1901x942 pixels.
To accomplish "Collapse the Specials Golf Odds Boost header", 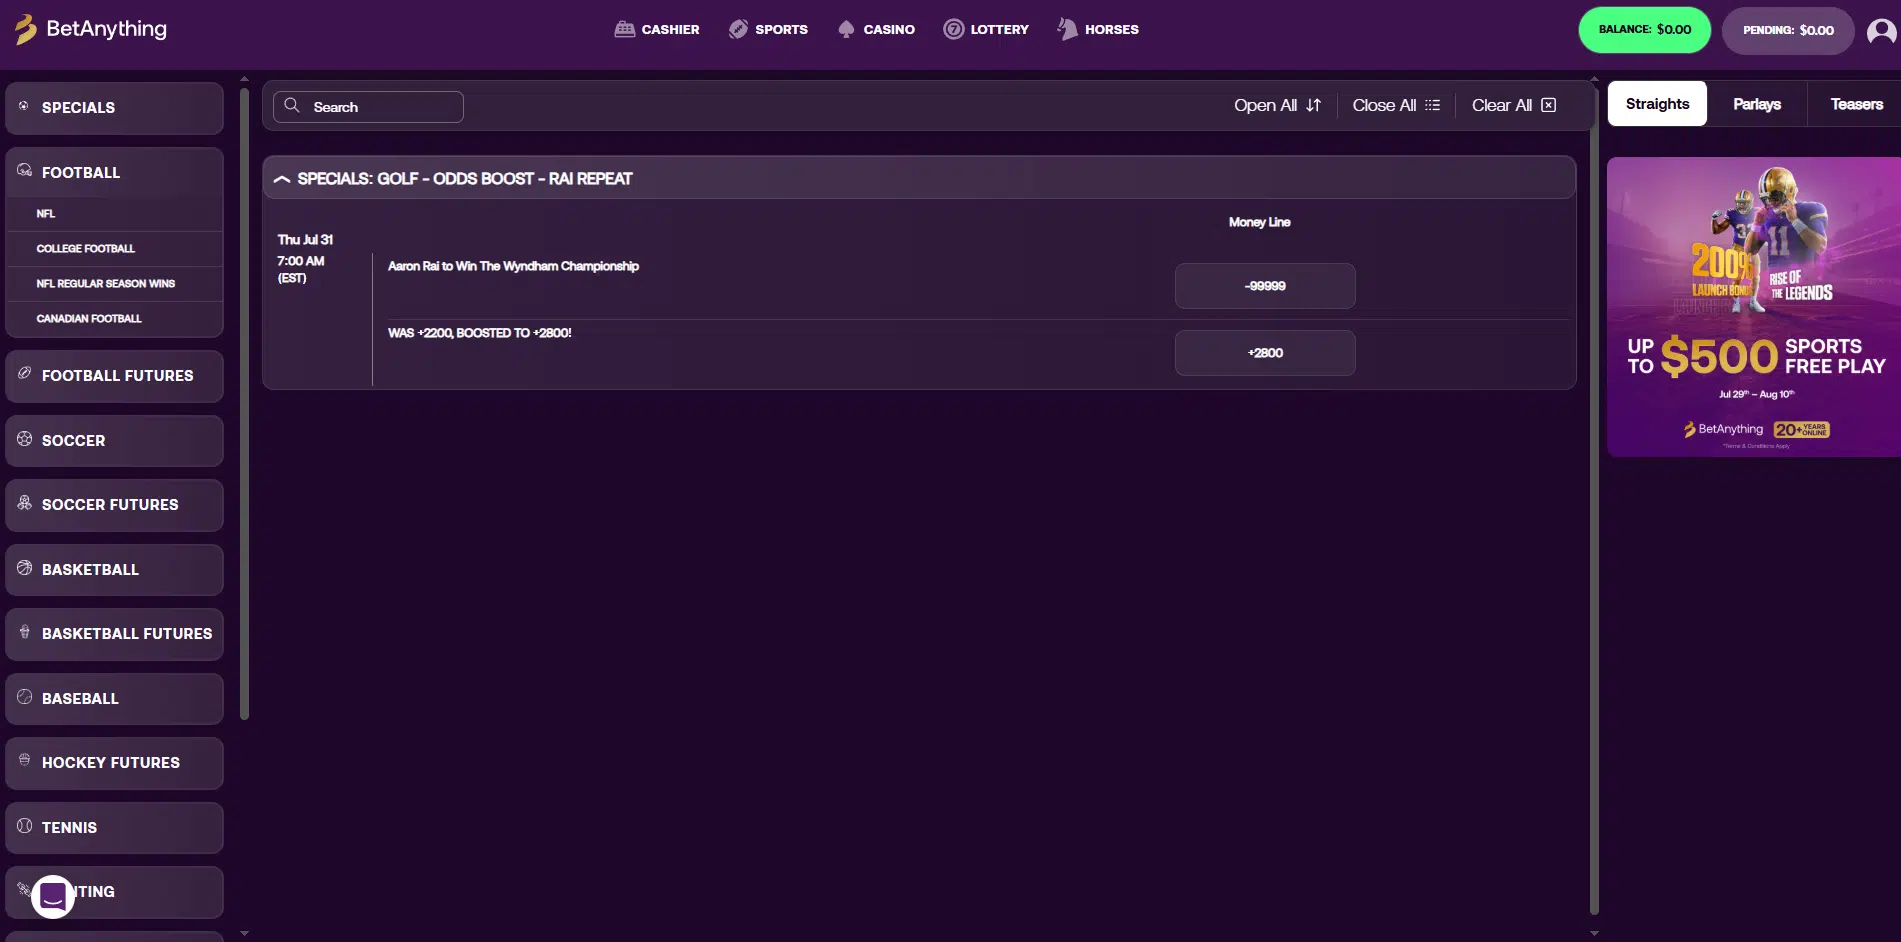I will coord(919,178).
